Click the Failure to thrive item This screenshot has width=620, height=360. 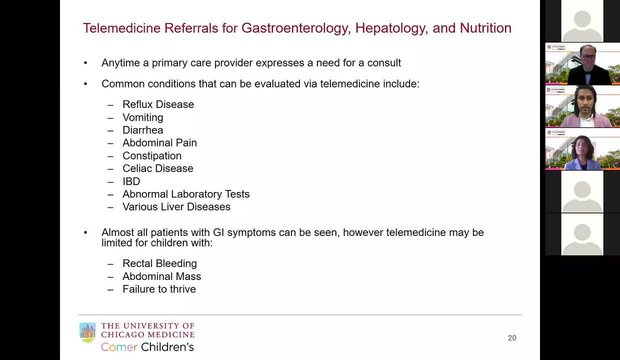click(159, 289)
